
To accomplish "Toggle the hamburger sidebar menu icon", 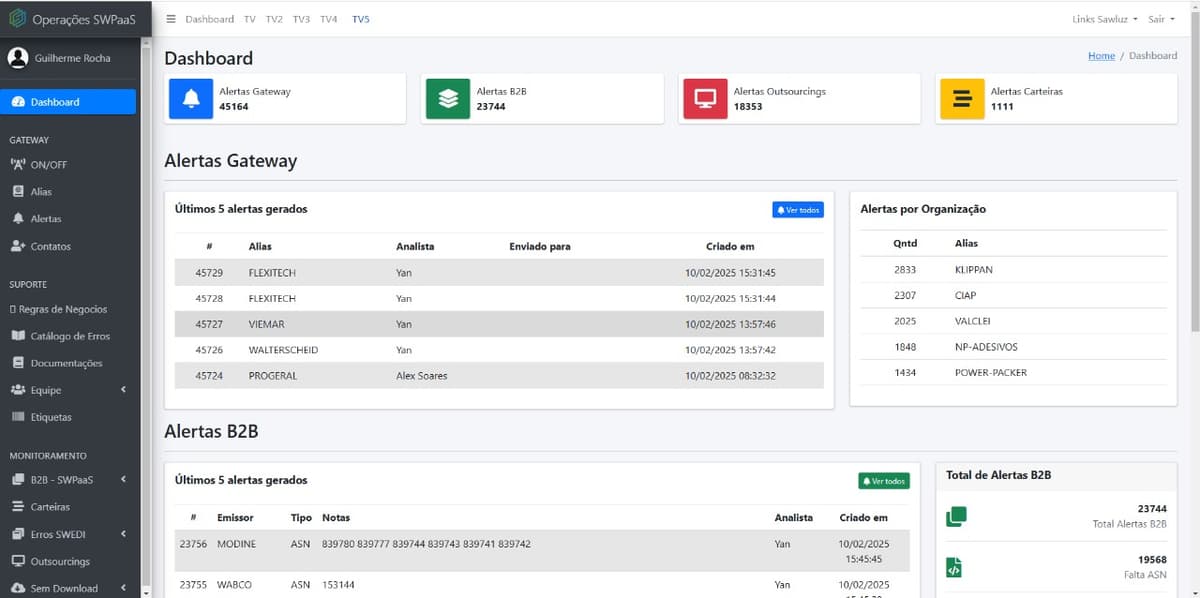I will click(171, 19).
